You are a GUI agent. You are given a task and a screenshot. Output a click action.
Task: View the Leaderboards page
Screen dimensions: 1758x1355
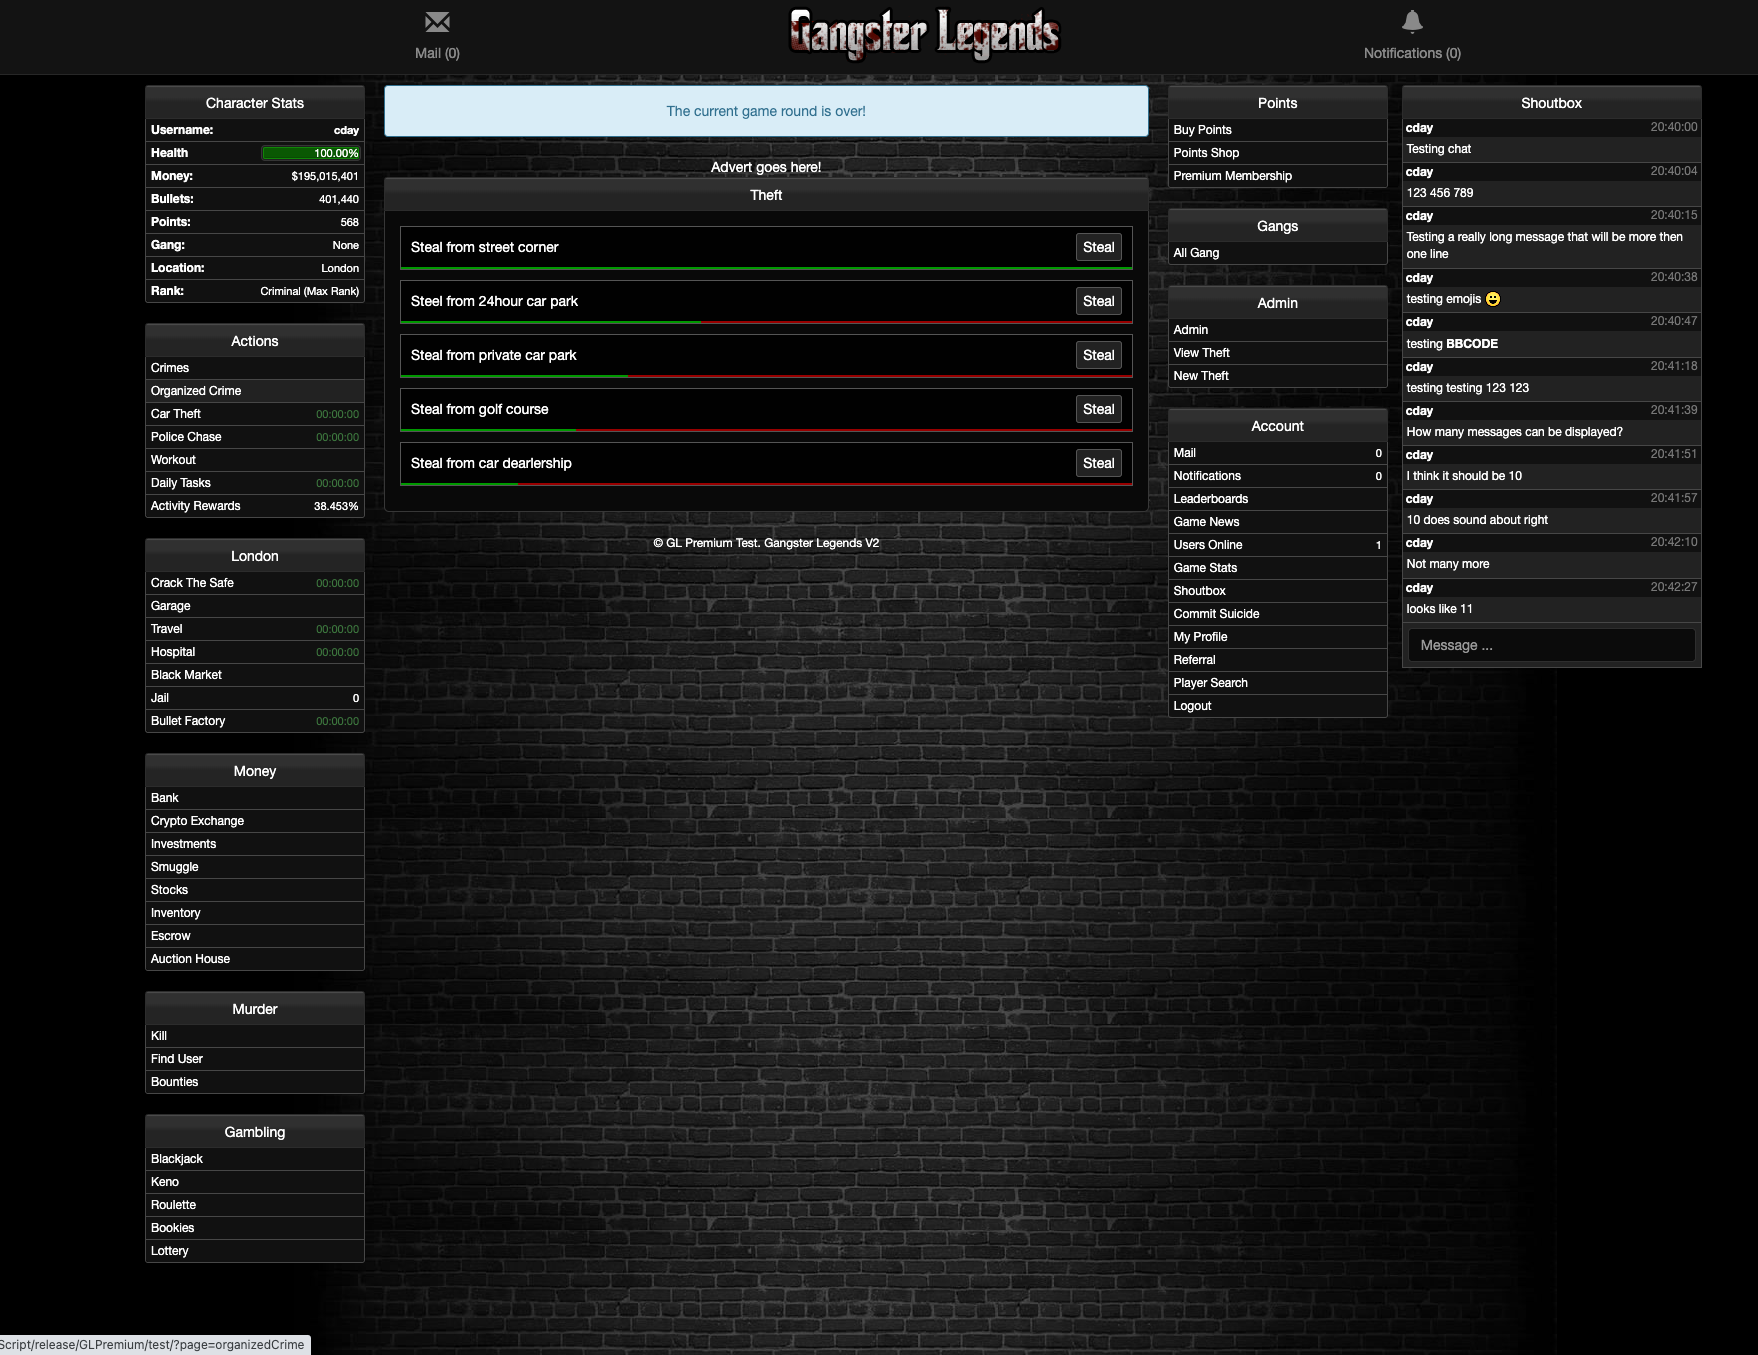1210,499
